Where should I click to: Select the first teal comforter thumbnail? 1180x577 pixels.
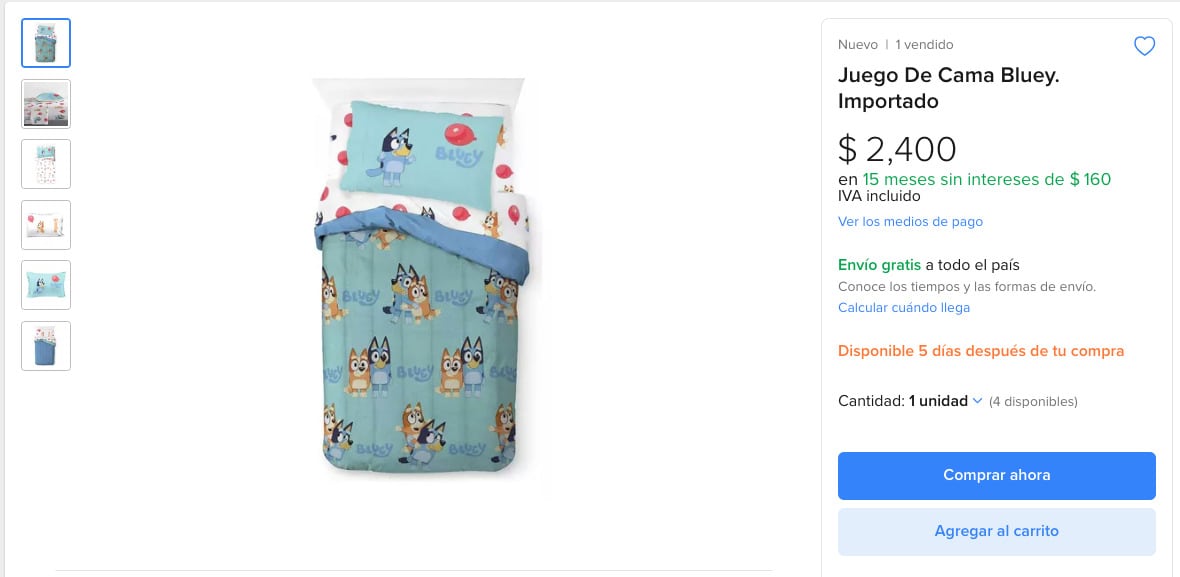point(46,43)
